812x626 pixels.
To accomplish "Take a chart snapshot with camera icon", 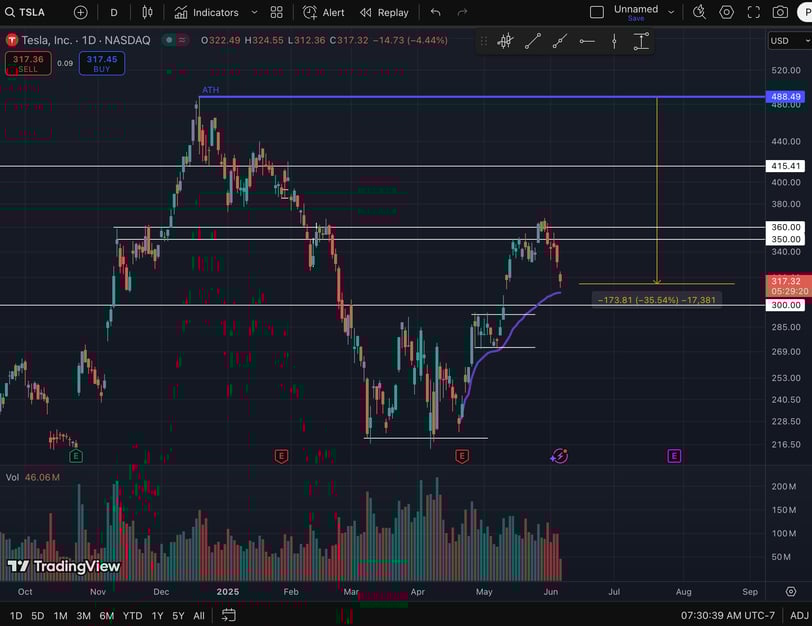I will click(780, 12).
